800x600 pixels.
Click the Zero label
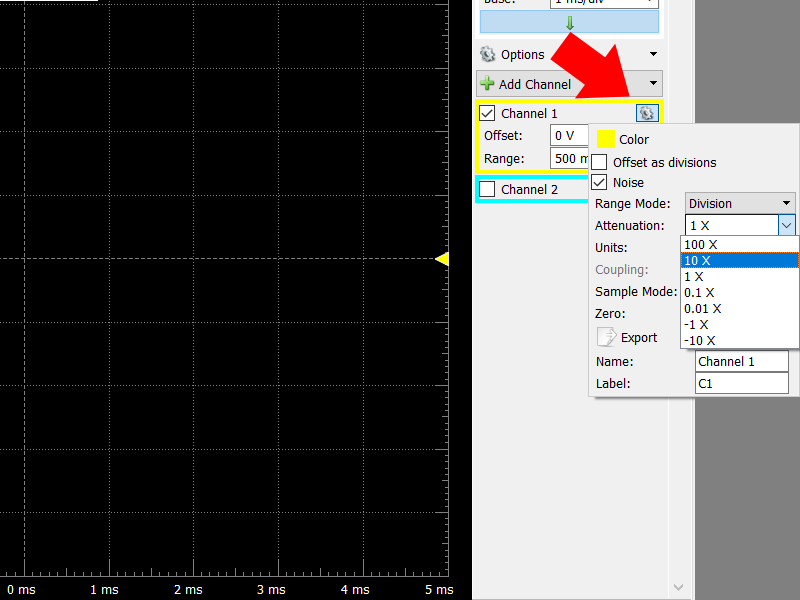pos(610,313)
